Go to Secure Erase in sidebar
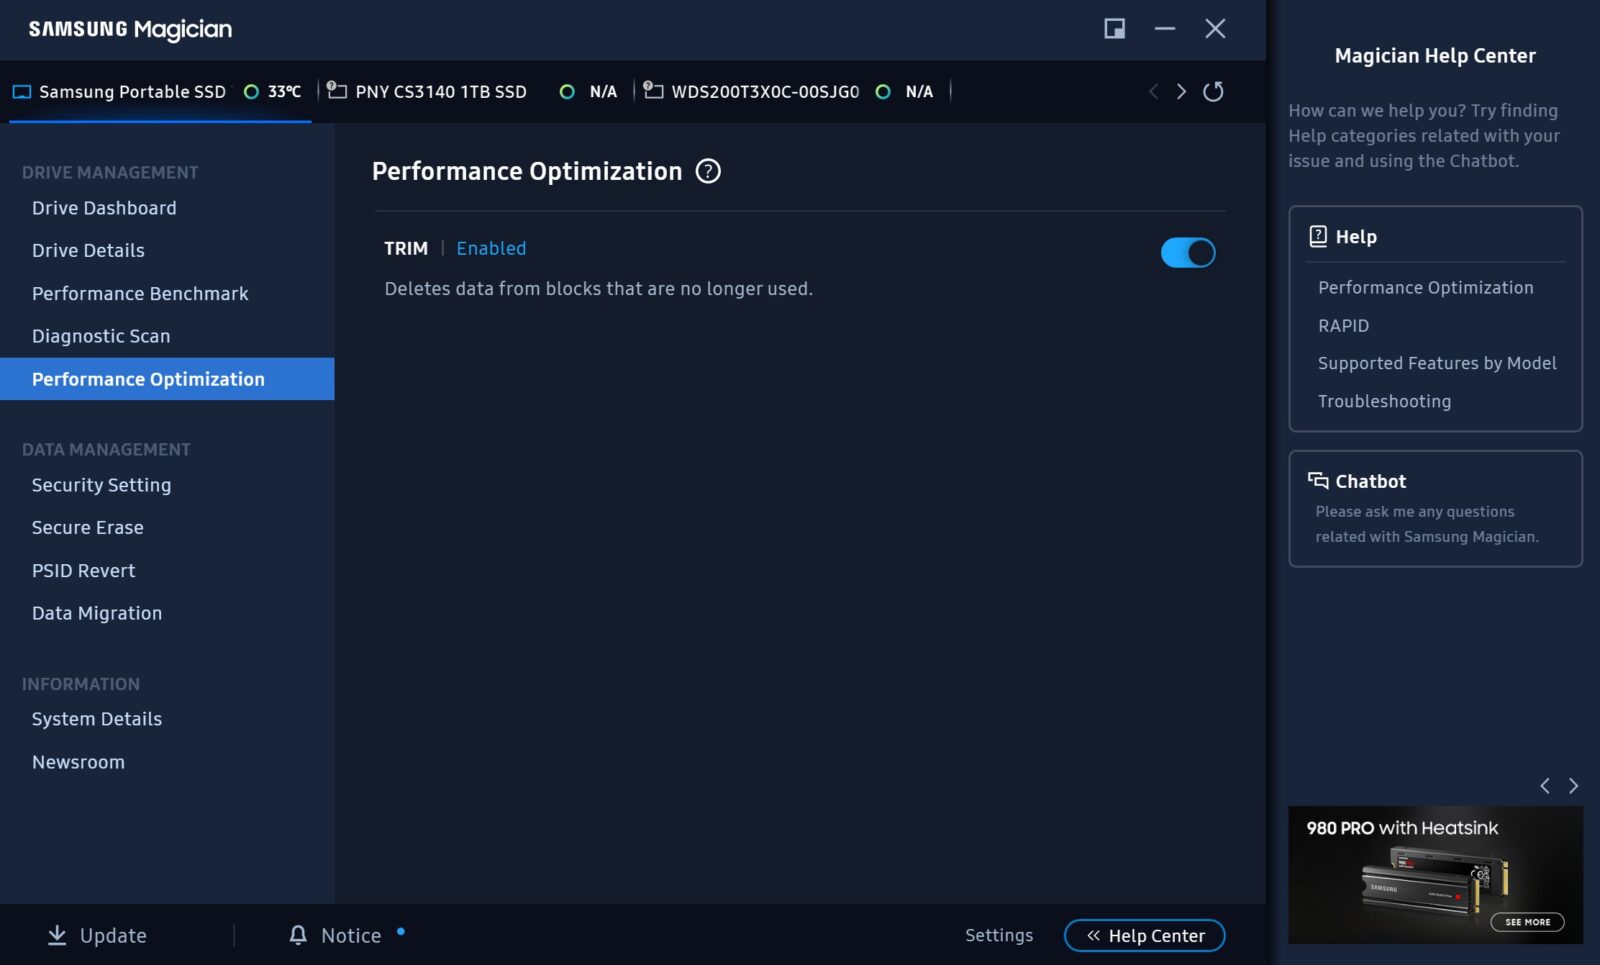This screenshot has width=1600, height=965. point(88,528)
